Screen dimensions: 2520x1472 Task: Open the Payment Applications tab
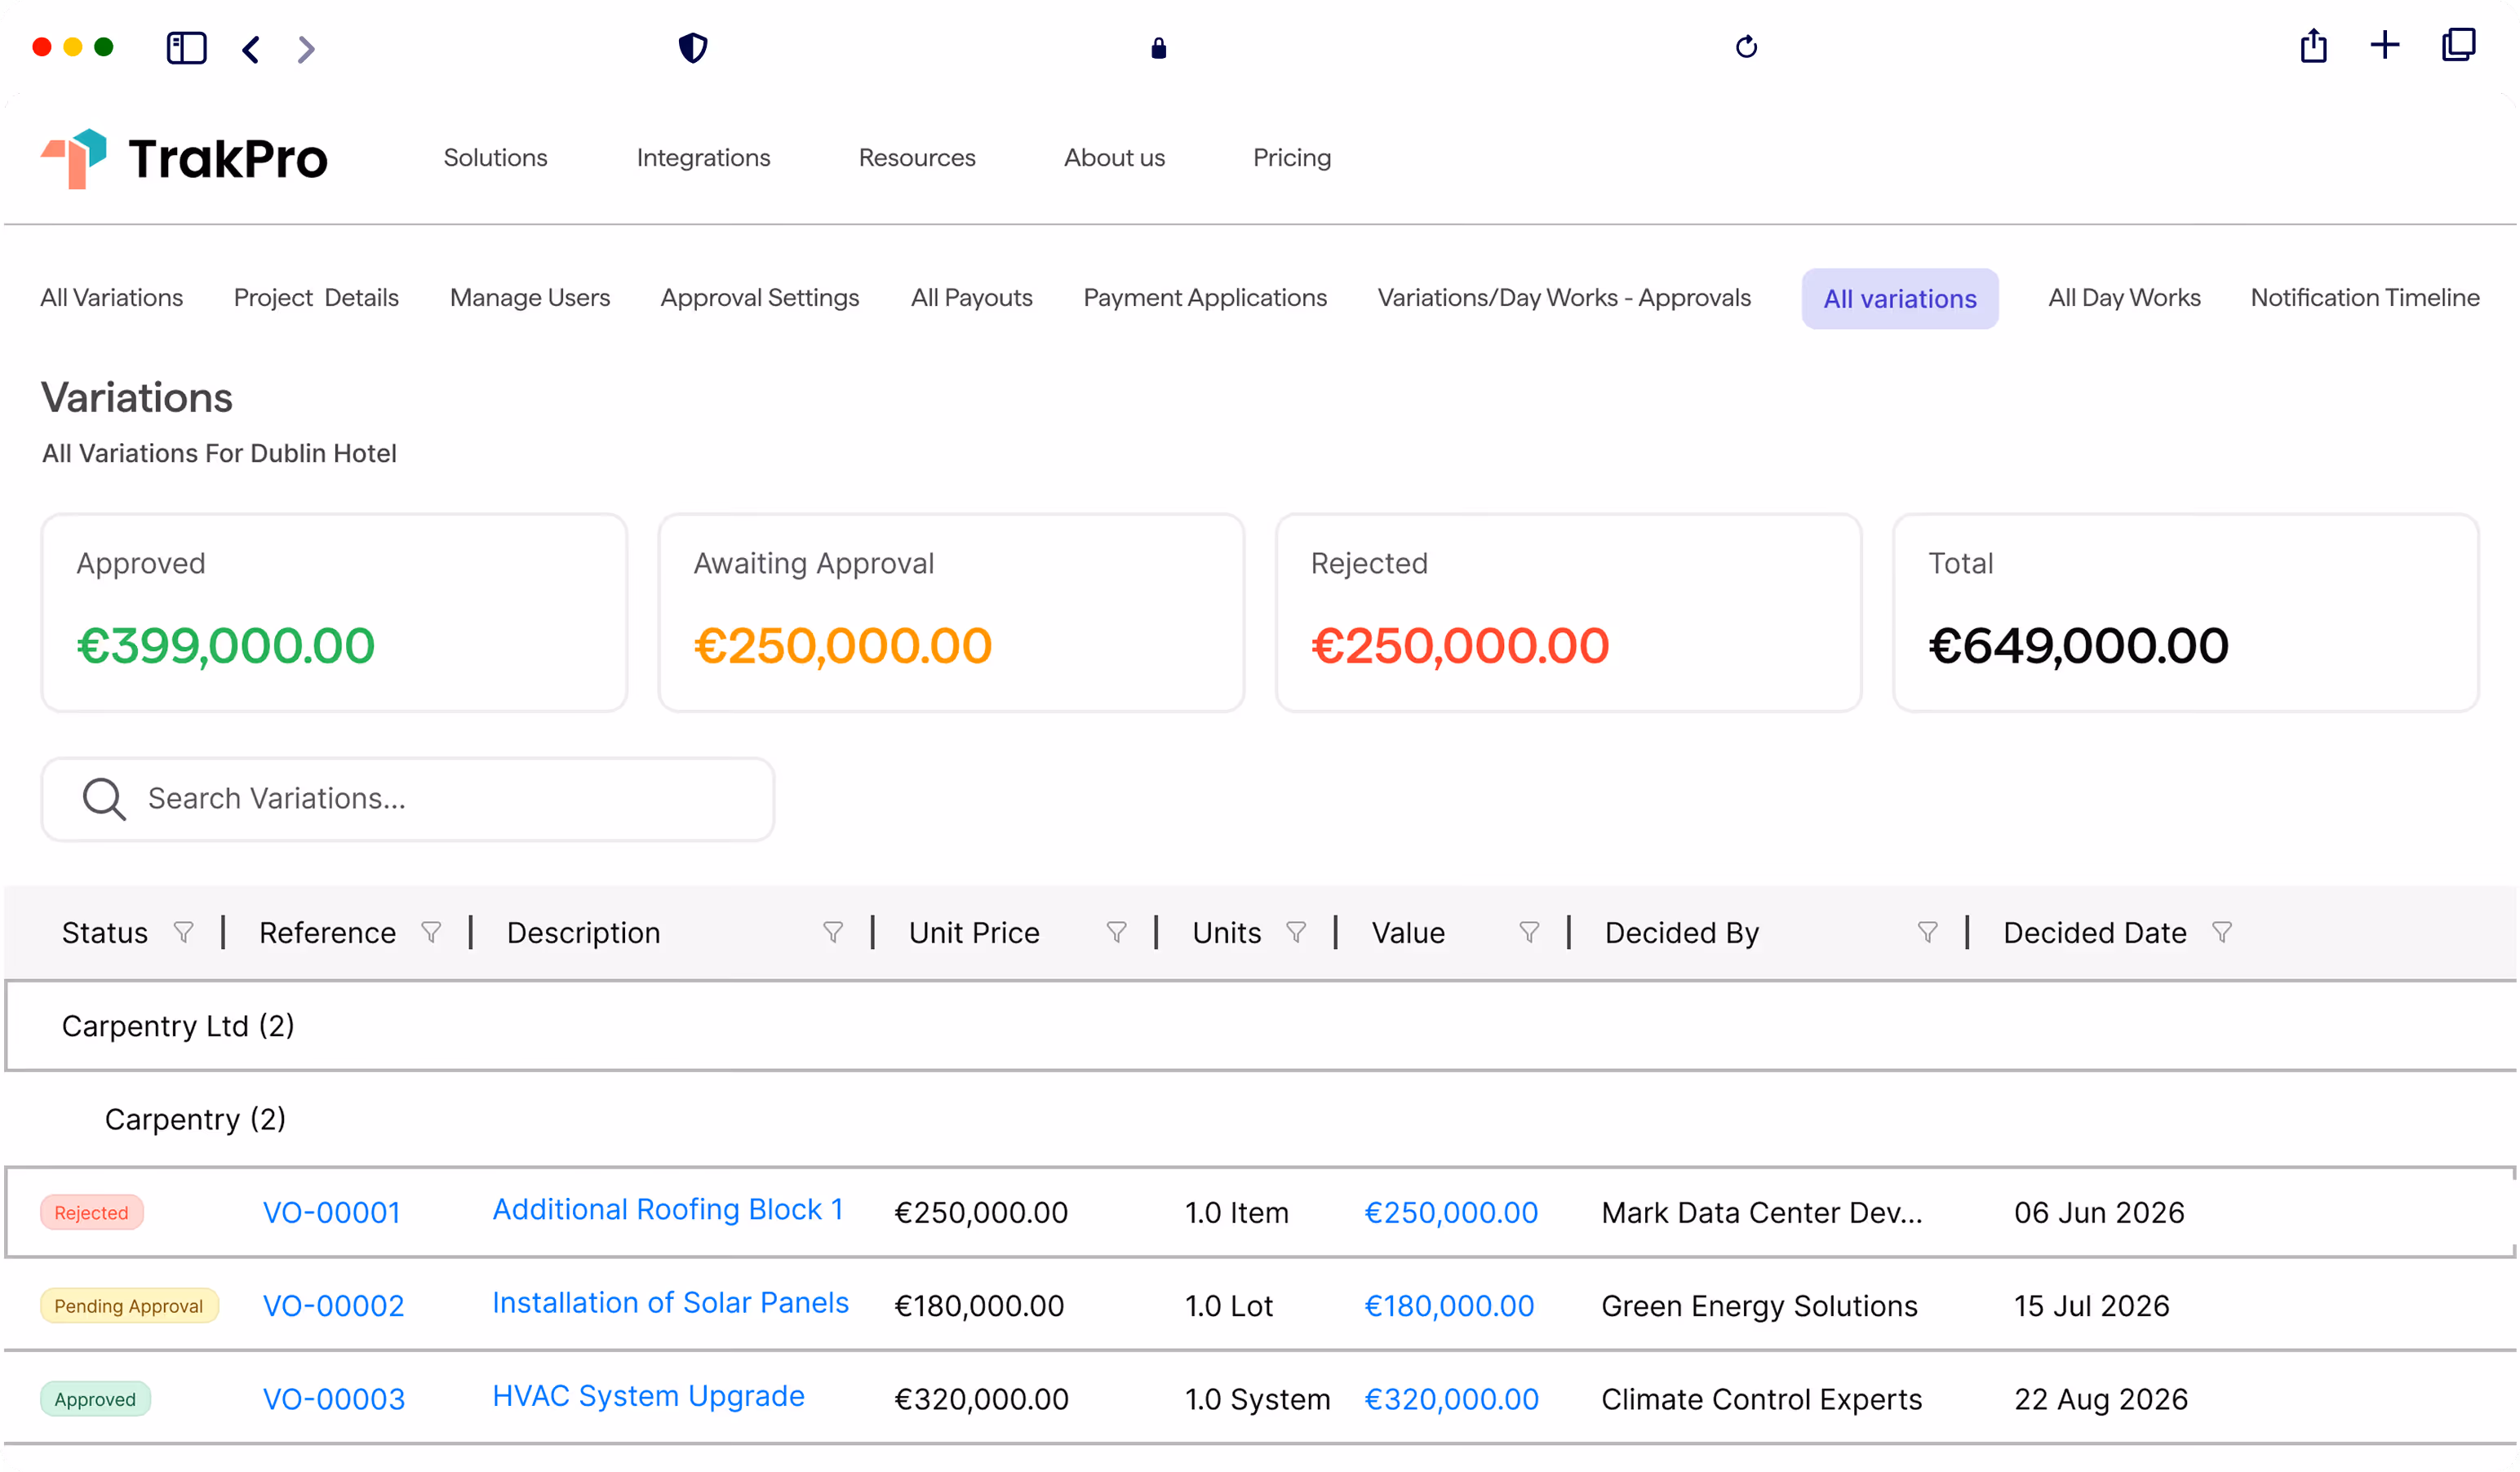(x=1205, y=298)
